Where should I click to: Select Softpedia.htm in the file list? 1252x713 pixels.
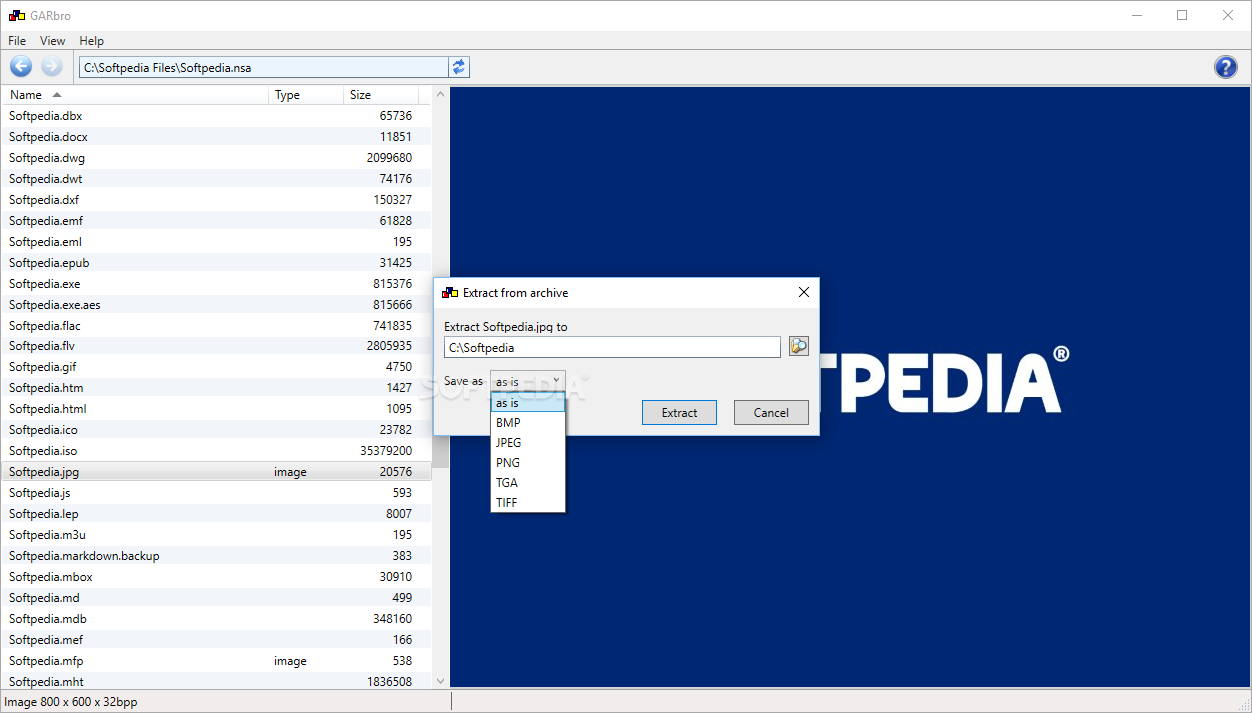217,388
